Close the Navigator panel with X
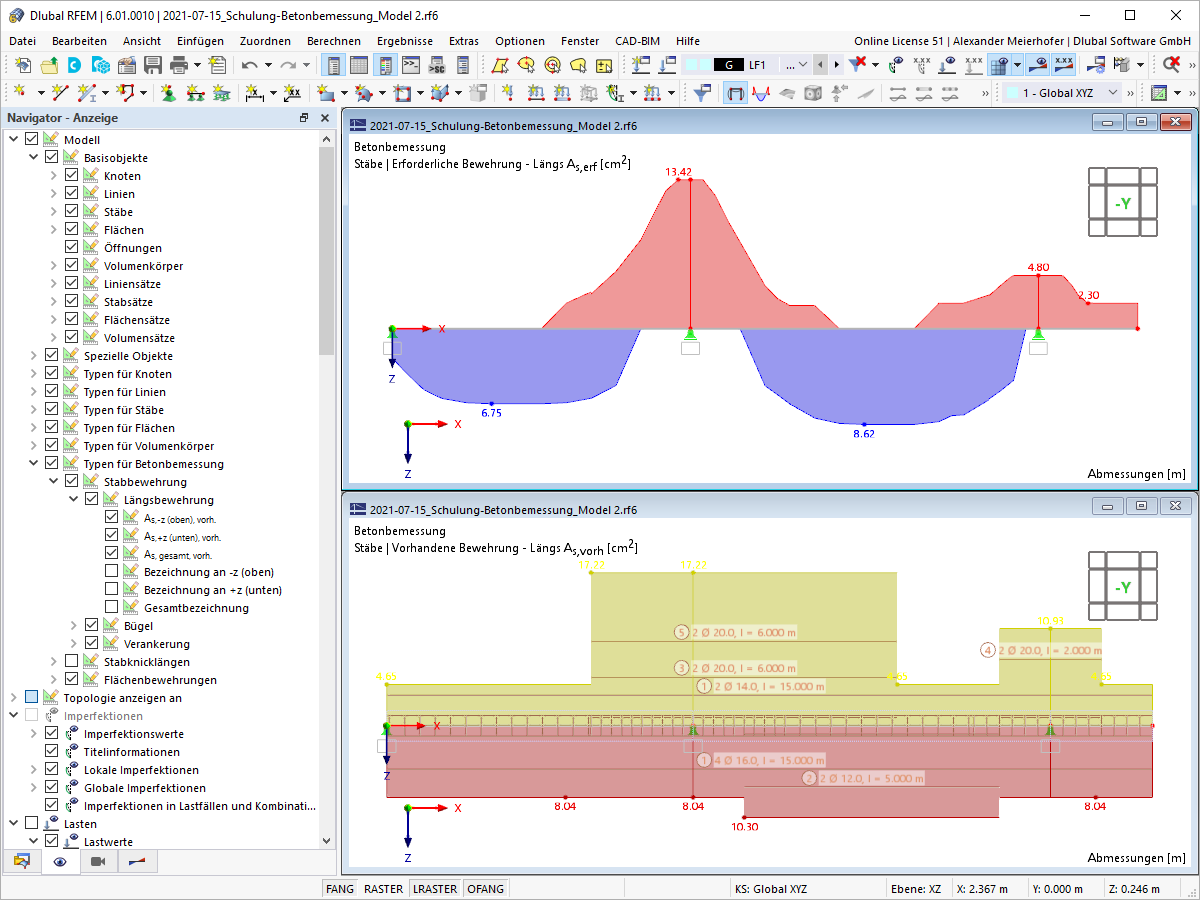 324,118
